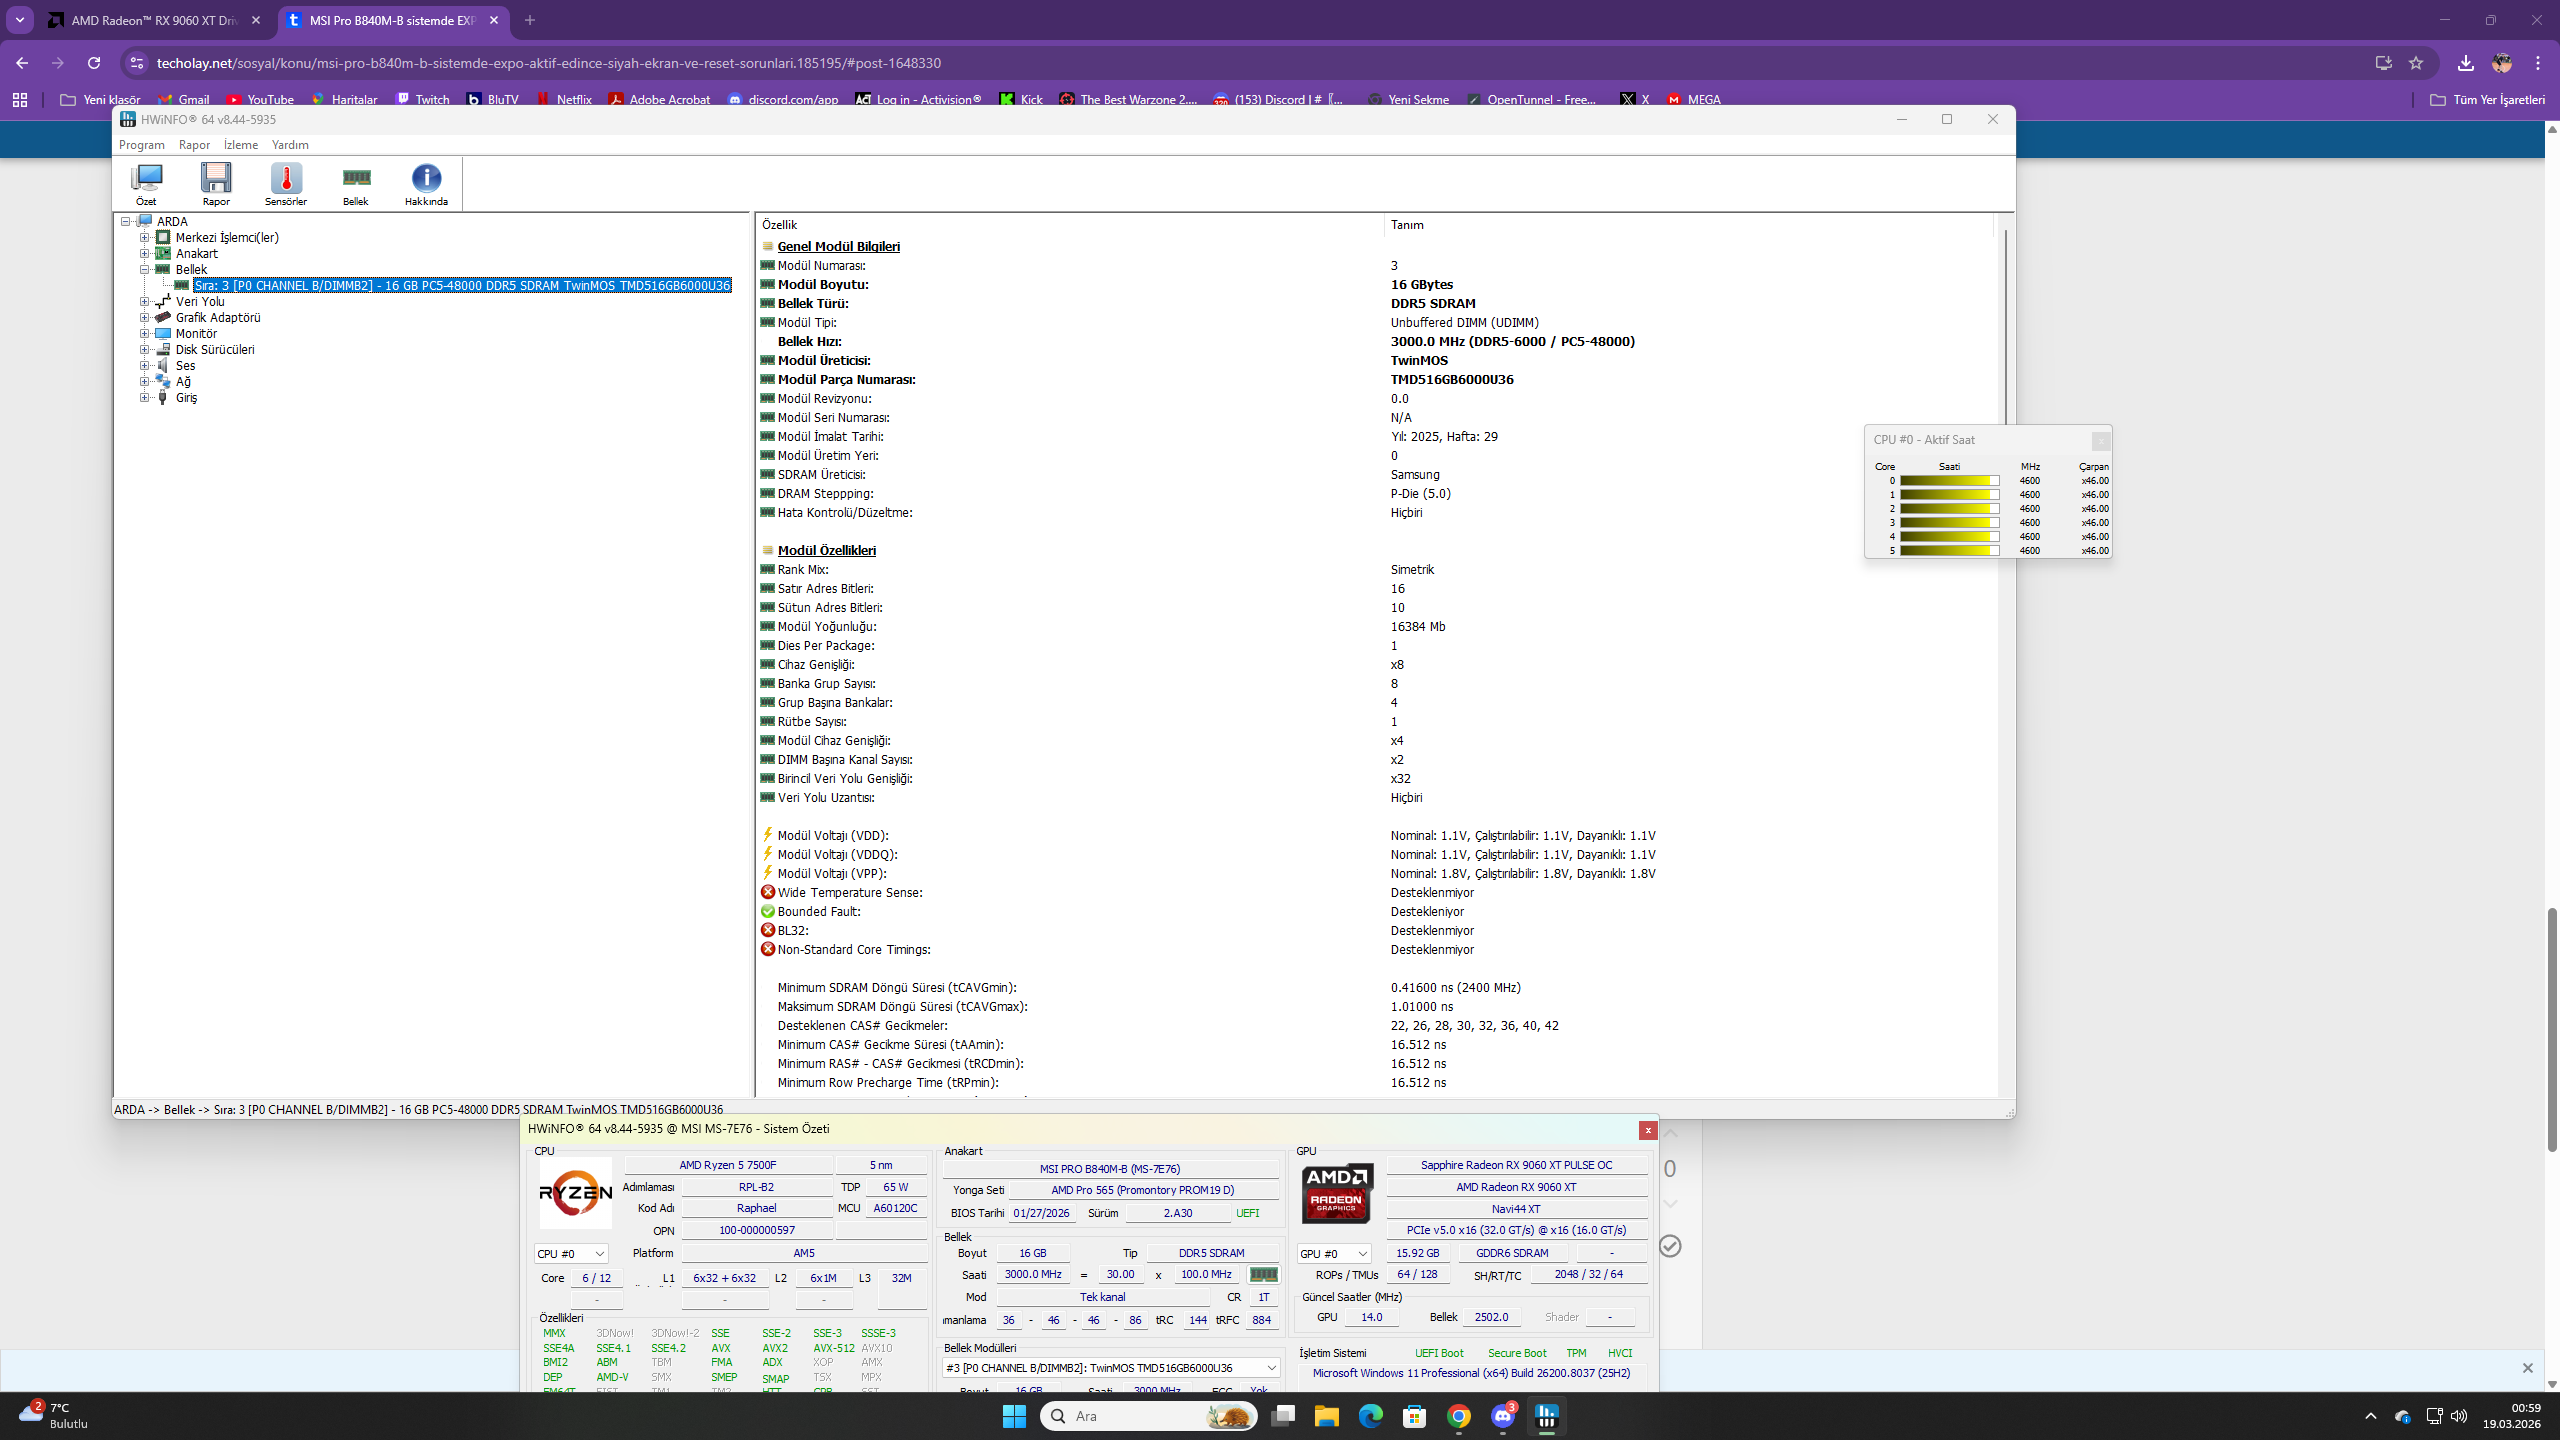
Task: Open the Twitch bookmark
Action: pos(423,100)
